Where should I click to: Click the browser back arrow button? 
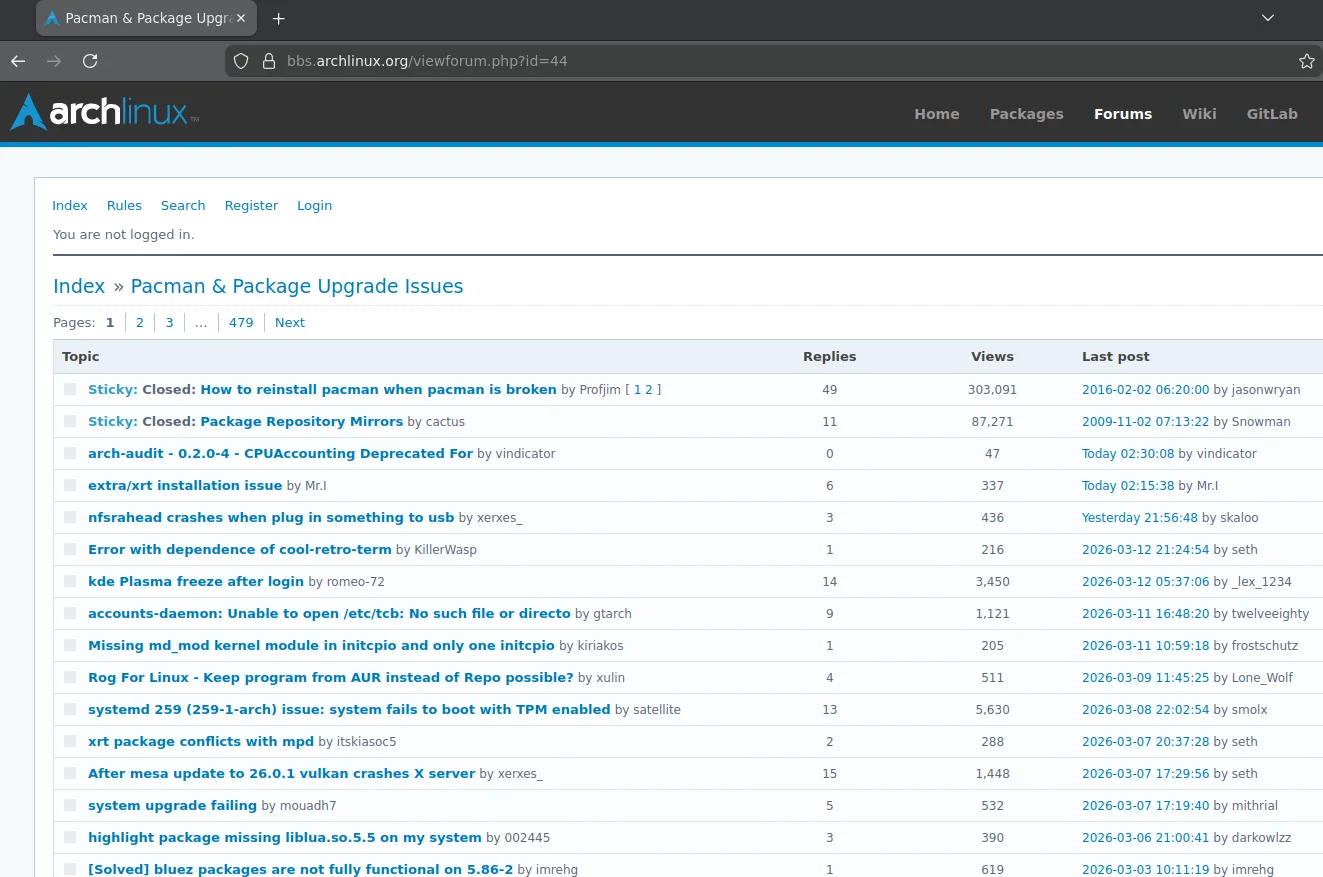tap(18, 61)
